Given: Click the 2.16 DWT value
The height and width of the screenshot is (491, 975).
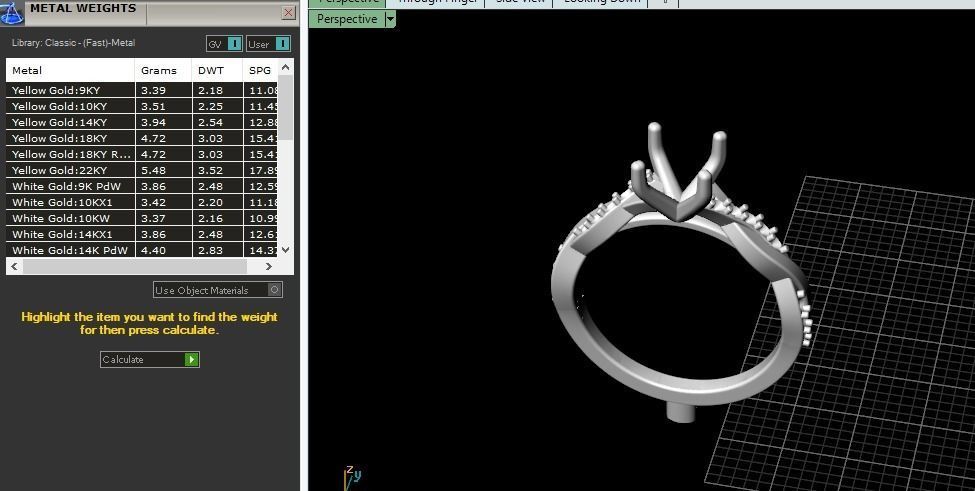Looking at the screenshot, I should (x=211, y=218).
